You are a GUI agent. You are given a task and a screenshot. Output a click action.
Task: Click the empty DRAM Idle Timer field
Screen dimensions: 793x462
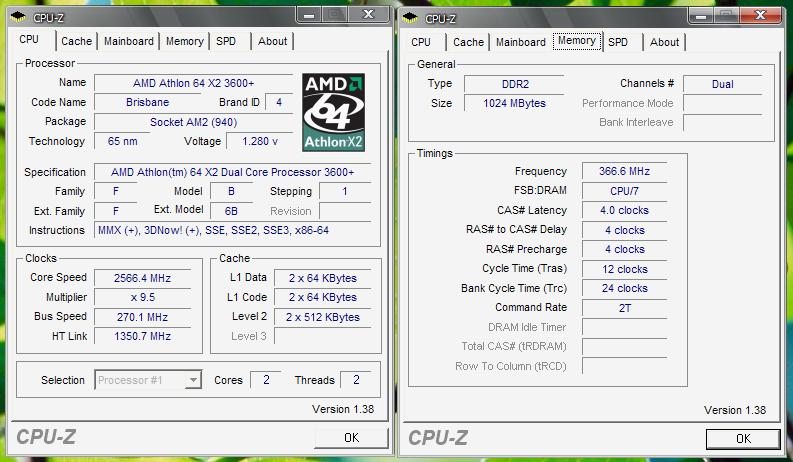click(625, 327)
